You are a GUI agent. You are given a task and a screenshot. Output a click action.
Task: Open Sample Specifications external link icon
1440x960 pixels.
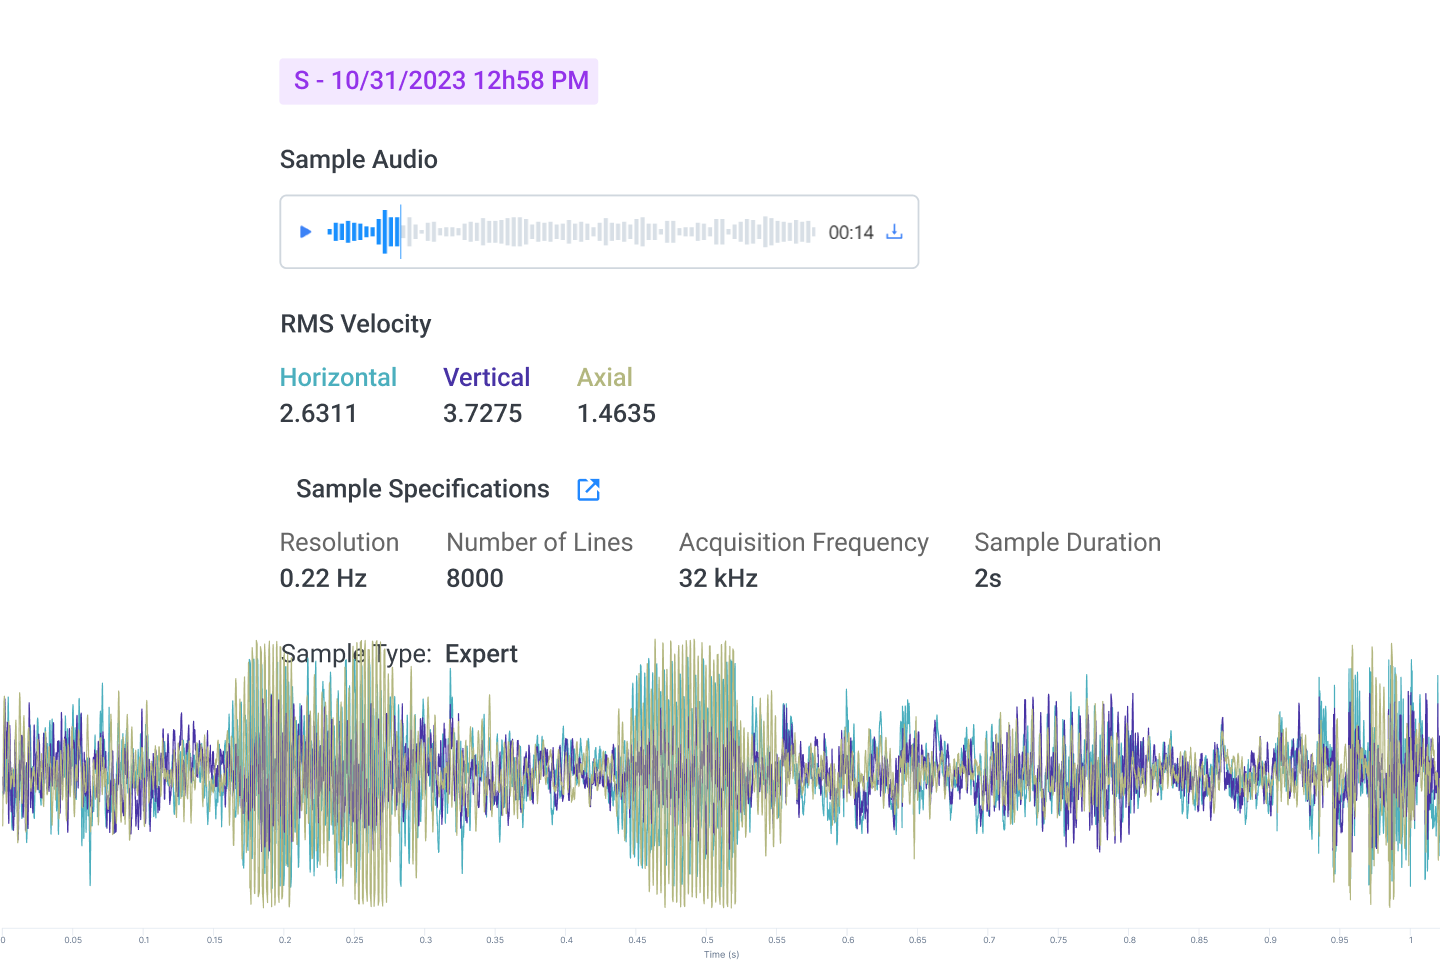(x=588, y=489)
